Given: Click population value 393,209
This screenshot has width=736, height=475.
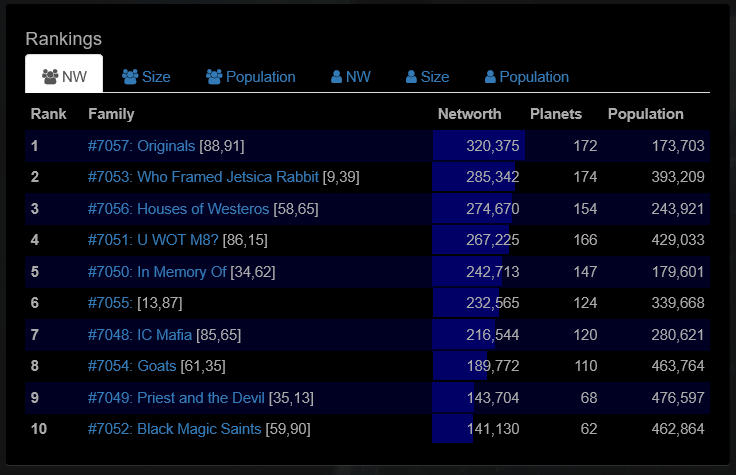Looking at the screenshot, I should (x=678, y=177).
